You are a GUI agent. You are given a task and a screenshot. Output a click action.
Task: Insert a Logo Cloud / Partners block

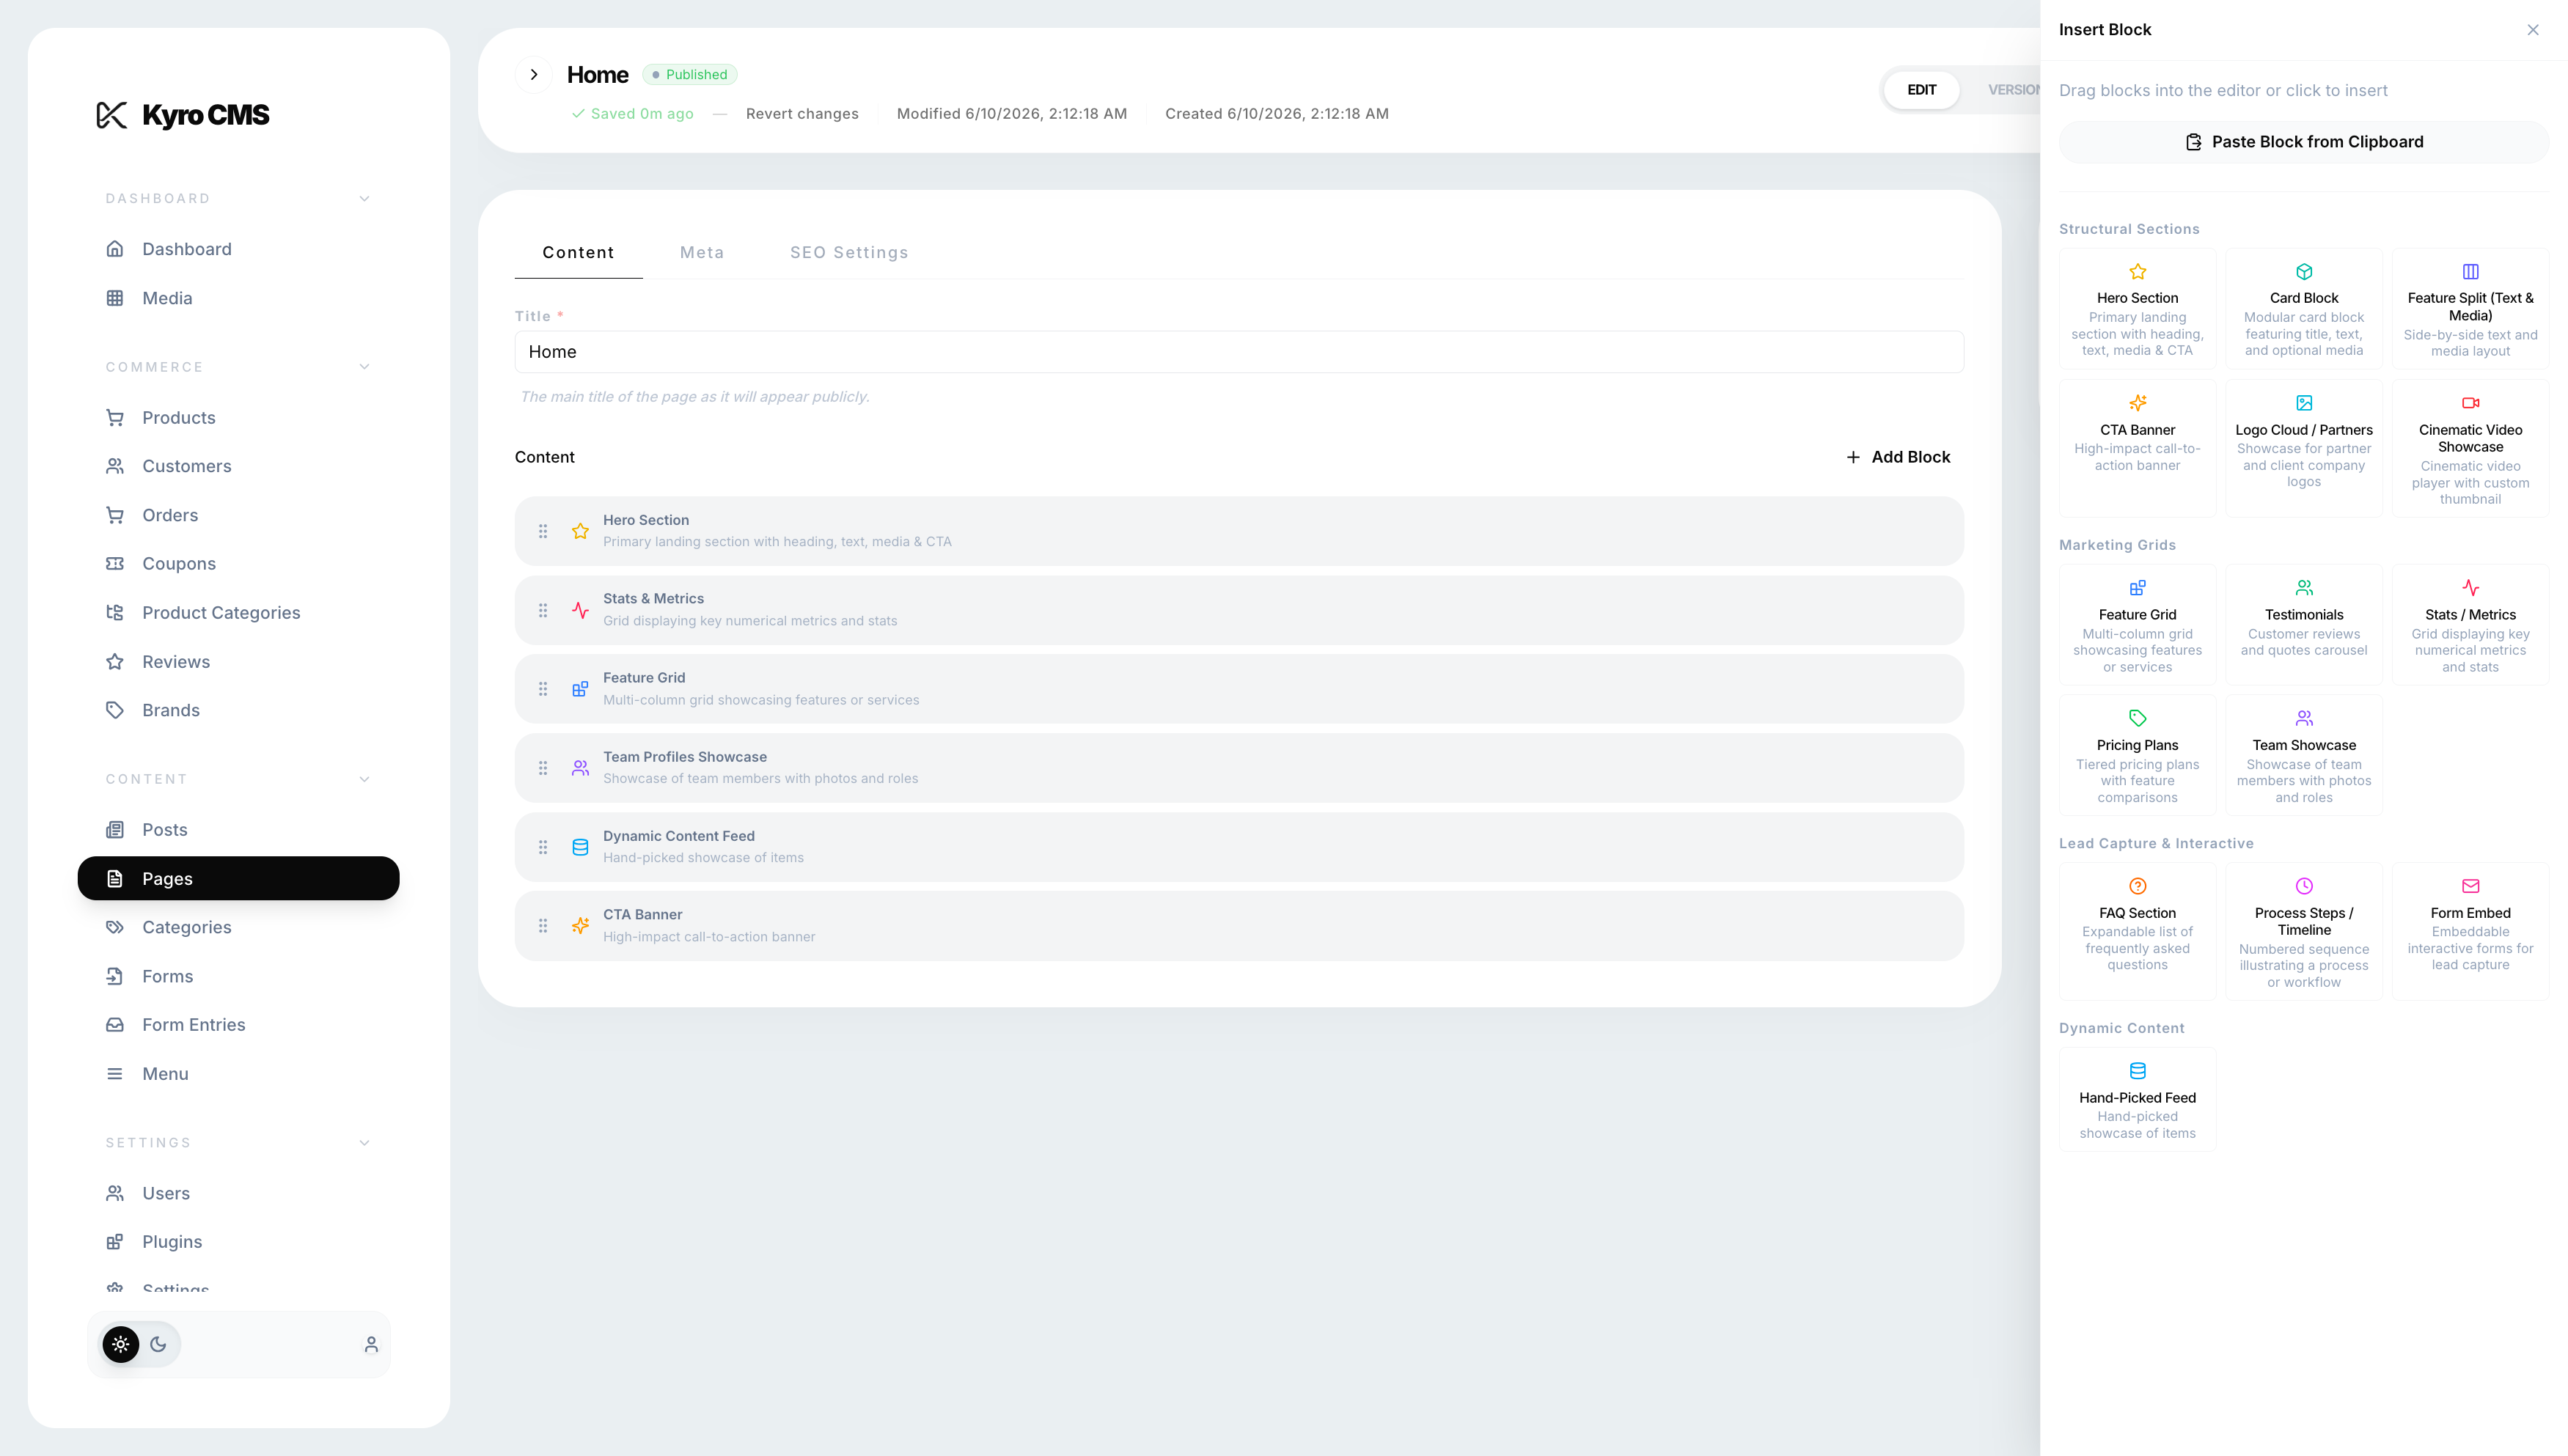[x=2304, y=448]
